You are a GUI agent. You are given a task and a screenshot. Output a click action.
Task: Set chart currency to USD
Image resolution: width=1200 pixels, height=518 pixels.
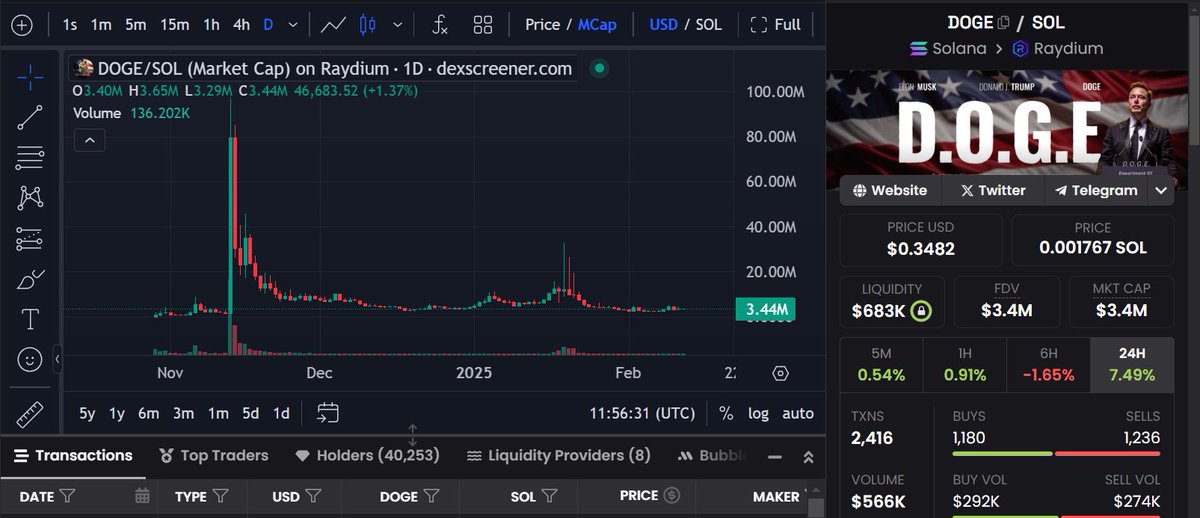pos(664,24)
